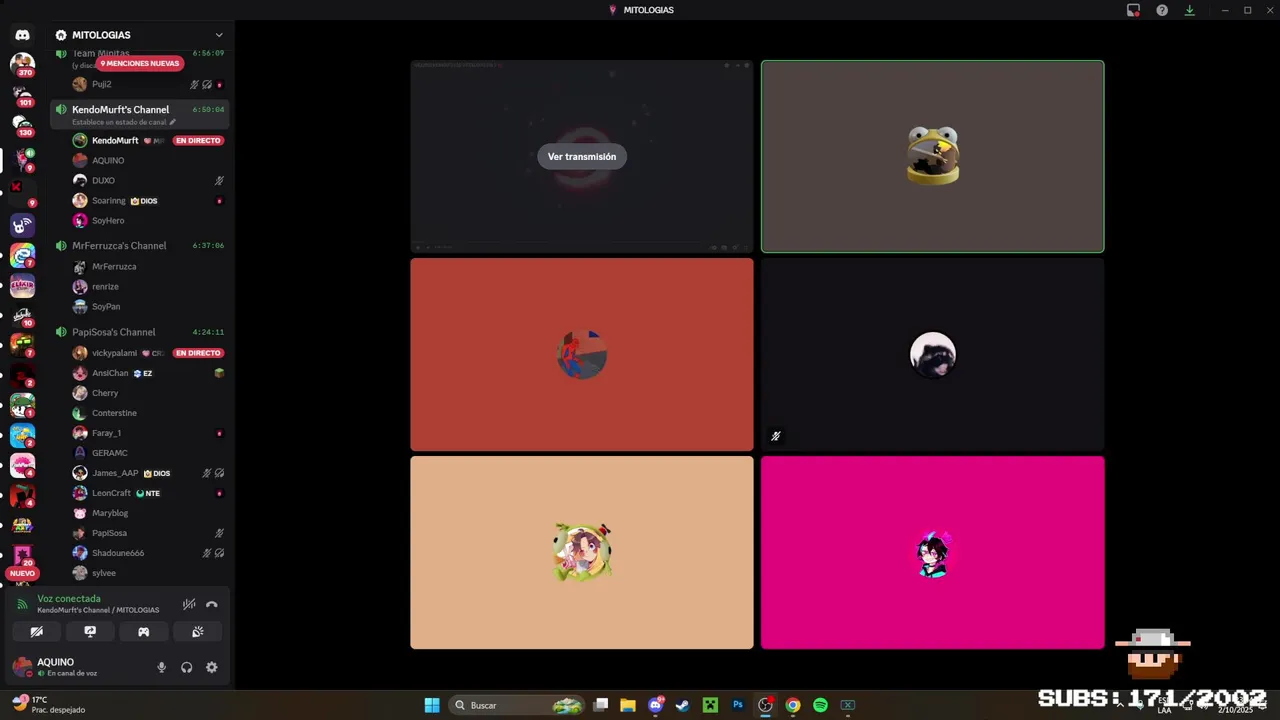Open the Windows Start menu

432,705
